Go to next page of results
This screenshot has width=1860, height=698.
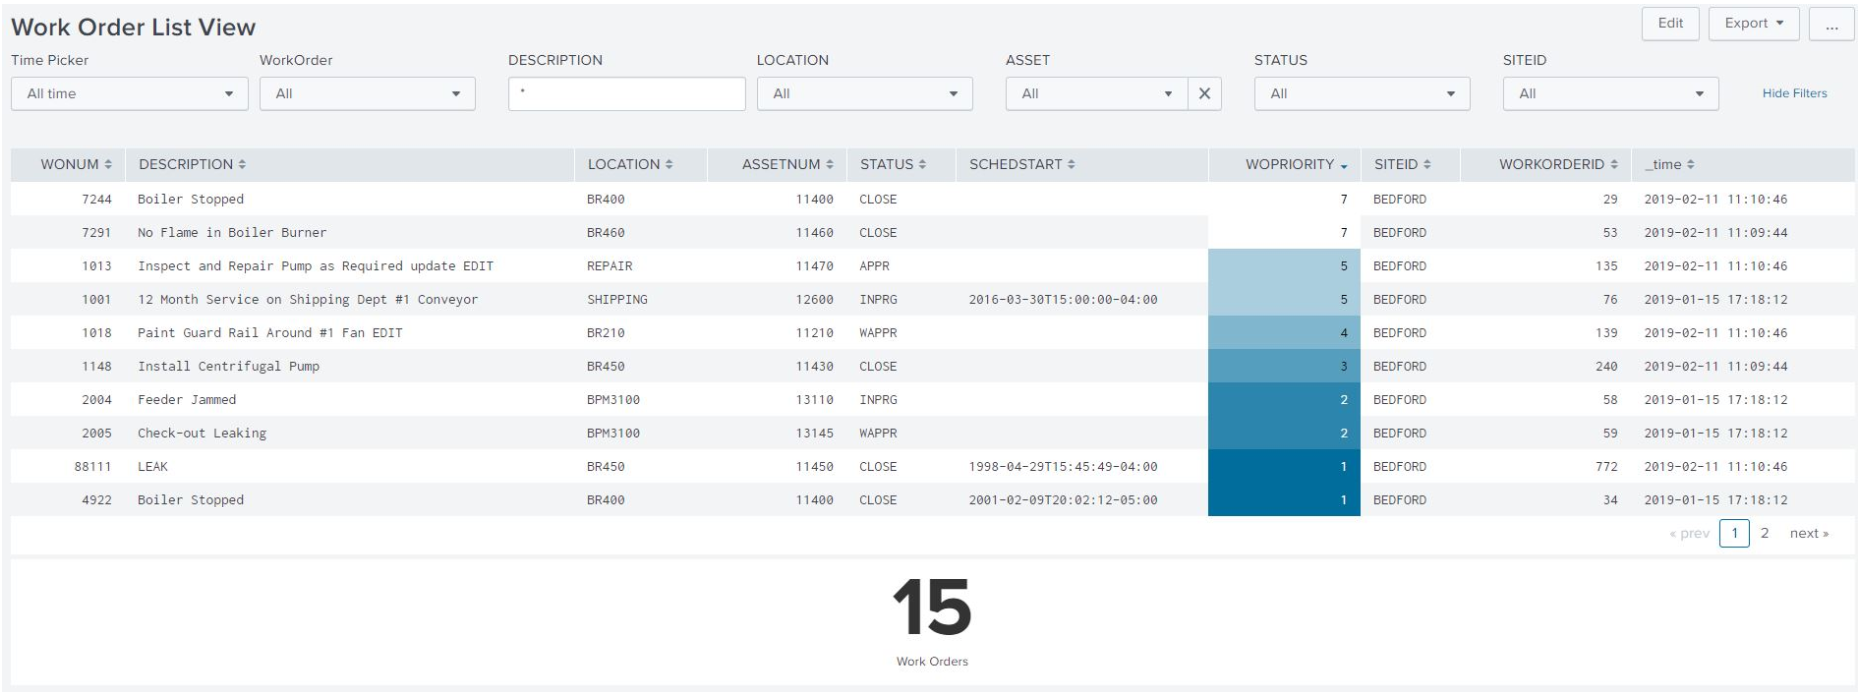click(x=1809, y=533)
